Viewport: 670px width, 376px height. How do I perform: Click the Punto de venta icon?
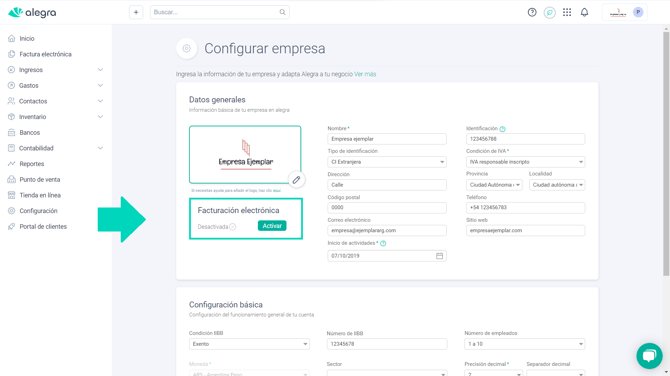click(x=12, y=179)
